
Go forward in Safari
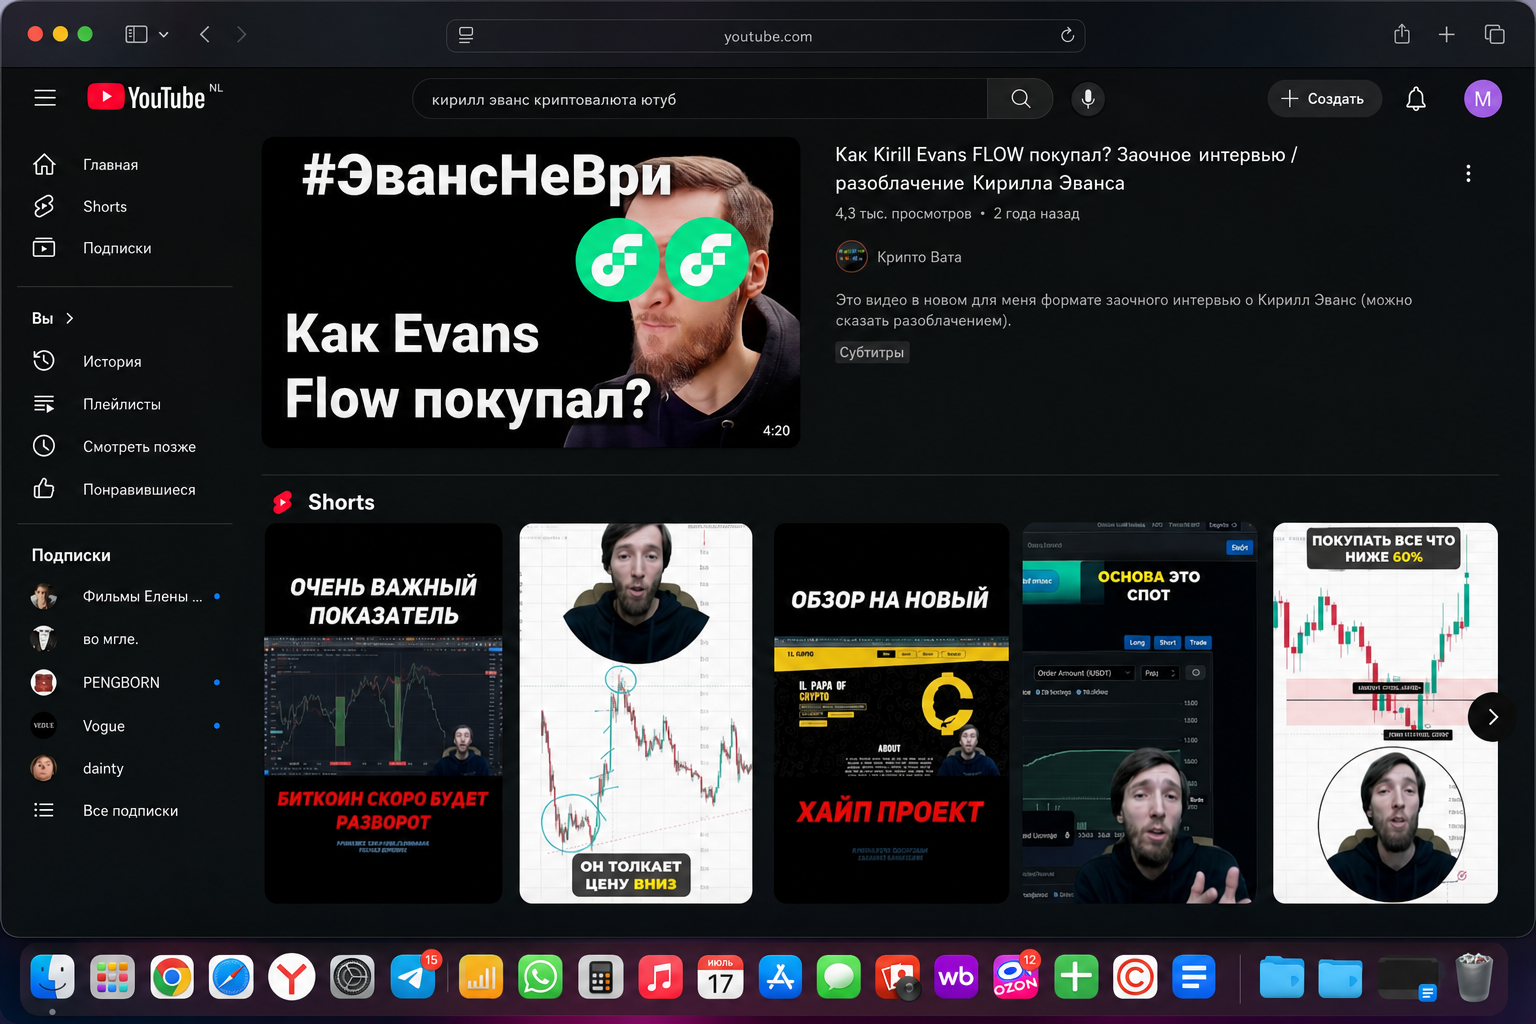[x=241, y=34]
